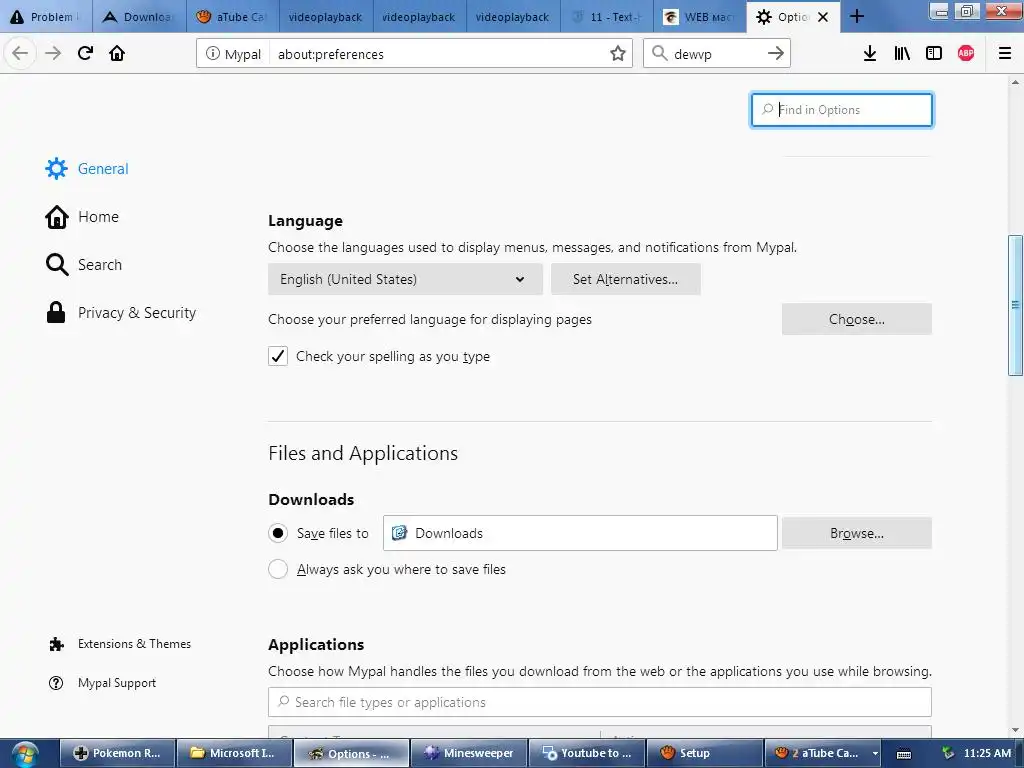Image resolution: width=1024 pixels, height=768 pixels.
Task: Open Youtube to taskbar window
Action: click(586, 754)
